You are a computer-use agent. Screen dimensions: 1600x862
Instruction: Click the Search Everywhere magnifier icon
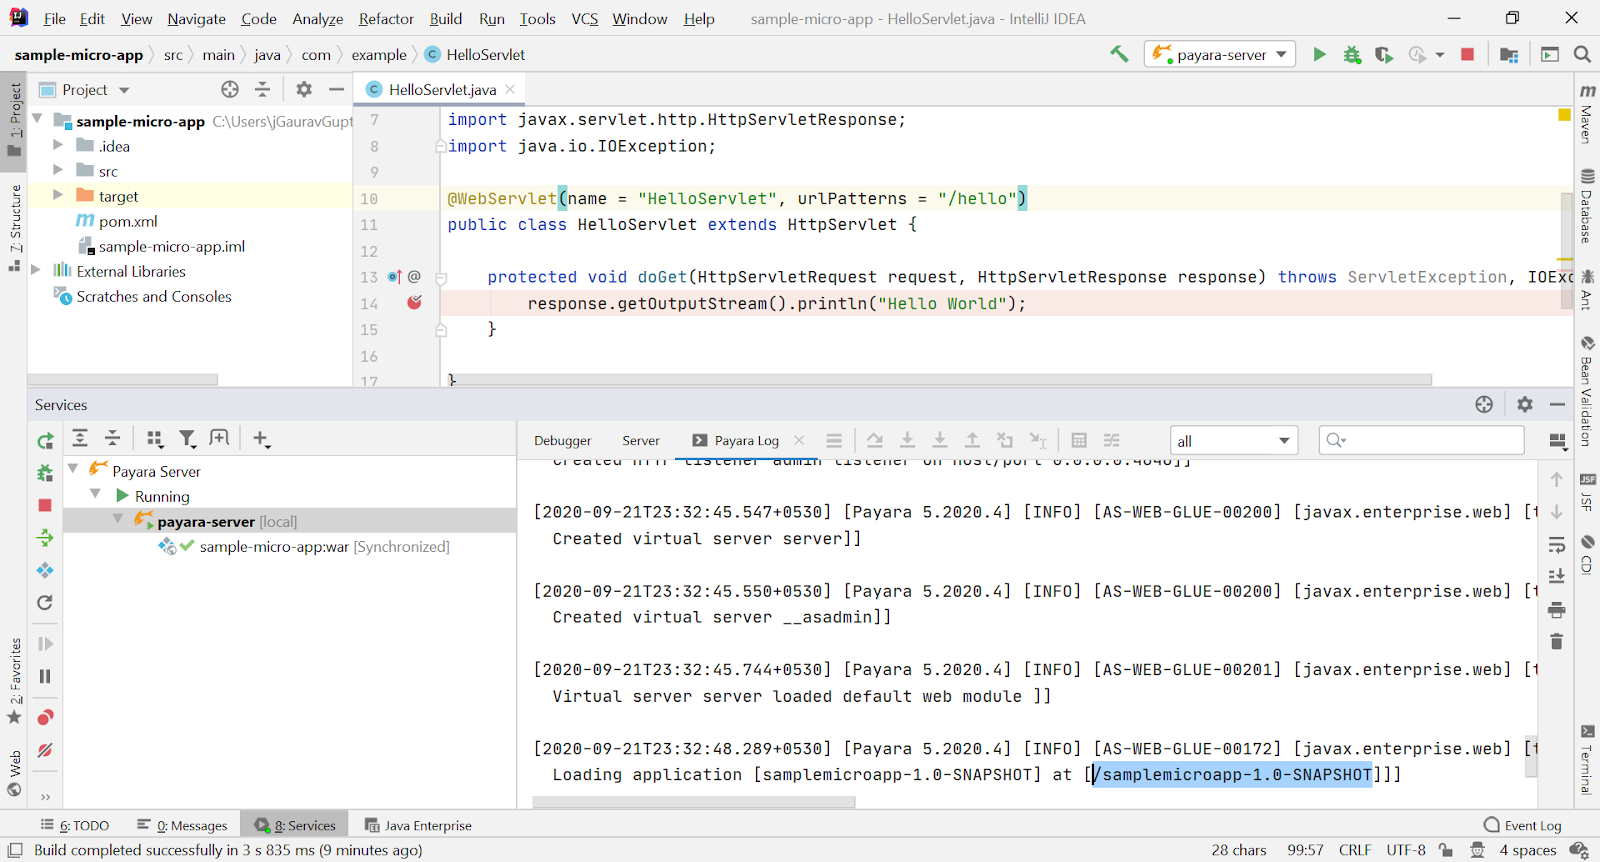tap(1582, 54)
